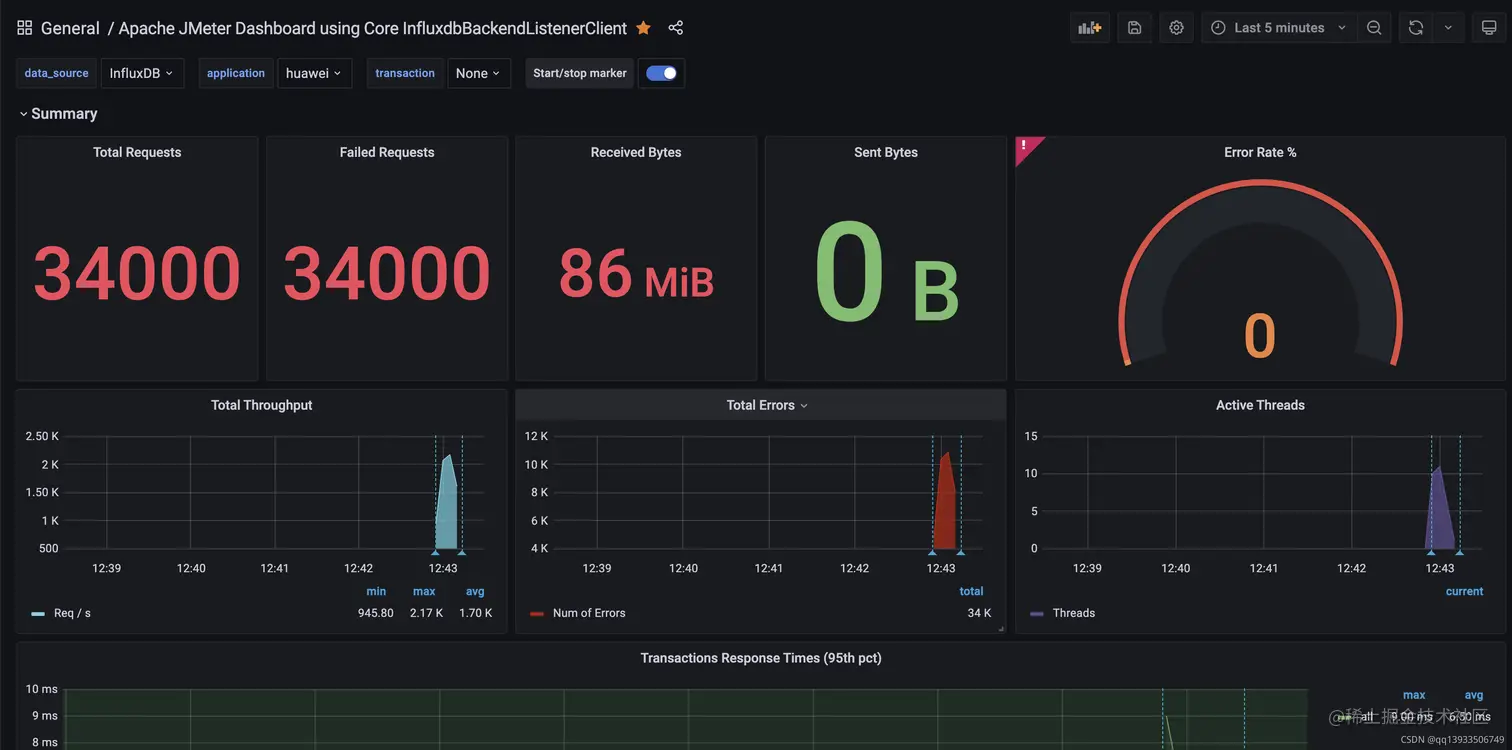The width and height of the screenshot is (1512, 750).
Task: Click the 1.70 K avg throughput value
Action: click(x=475, y=613)
